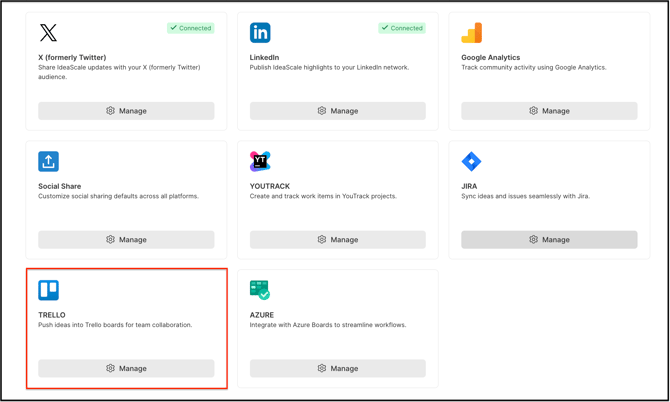
Task: Click the TRELLO card title
Action: pos(52,315)
